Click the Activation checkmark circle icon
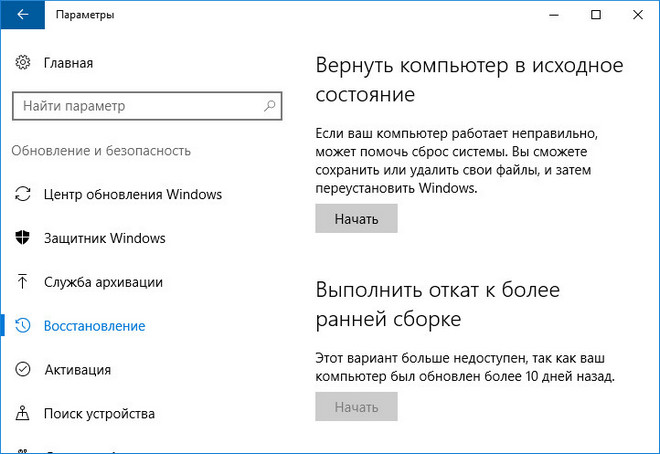 [x=24, y=370]
